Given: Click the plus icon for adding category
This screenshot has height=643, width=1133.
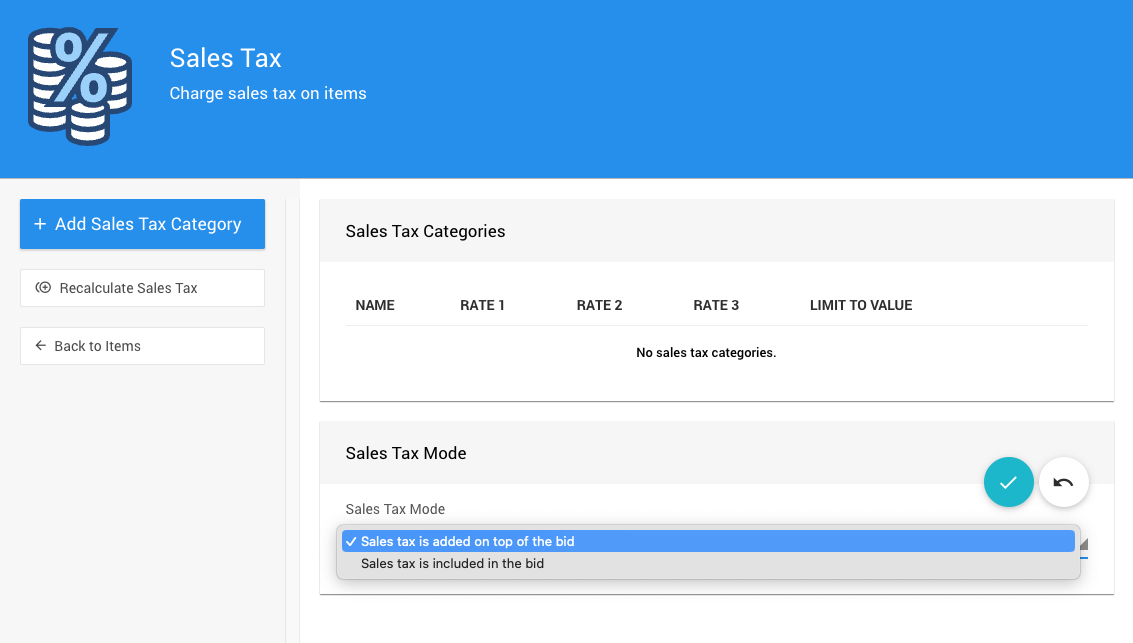Looking at the screenshot, I should (x=40, y=224).
